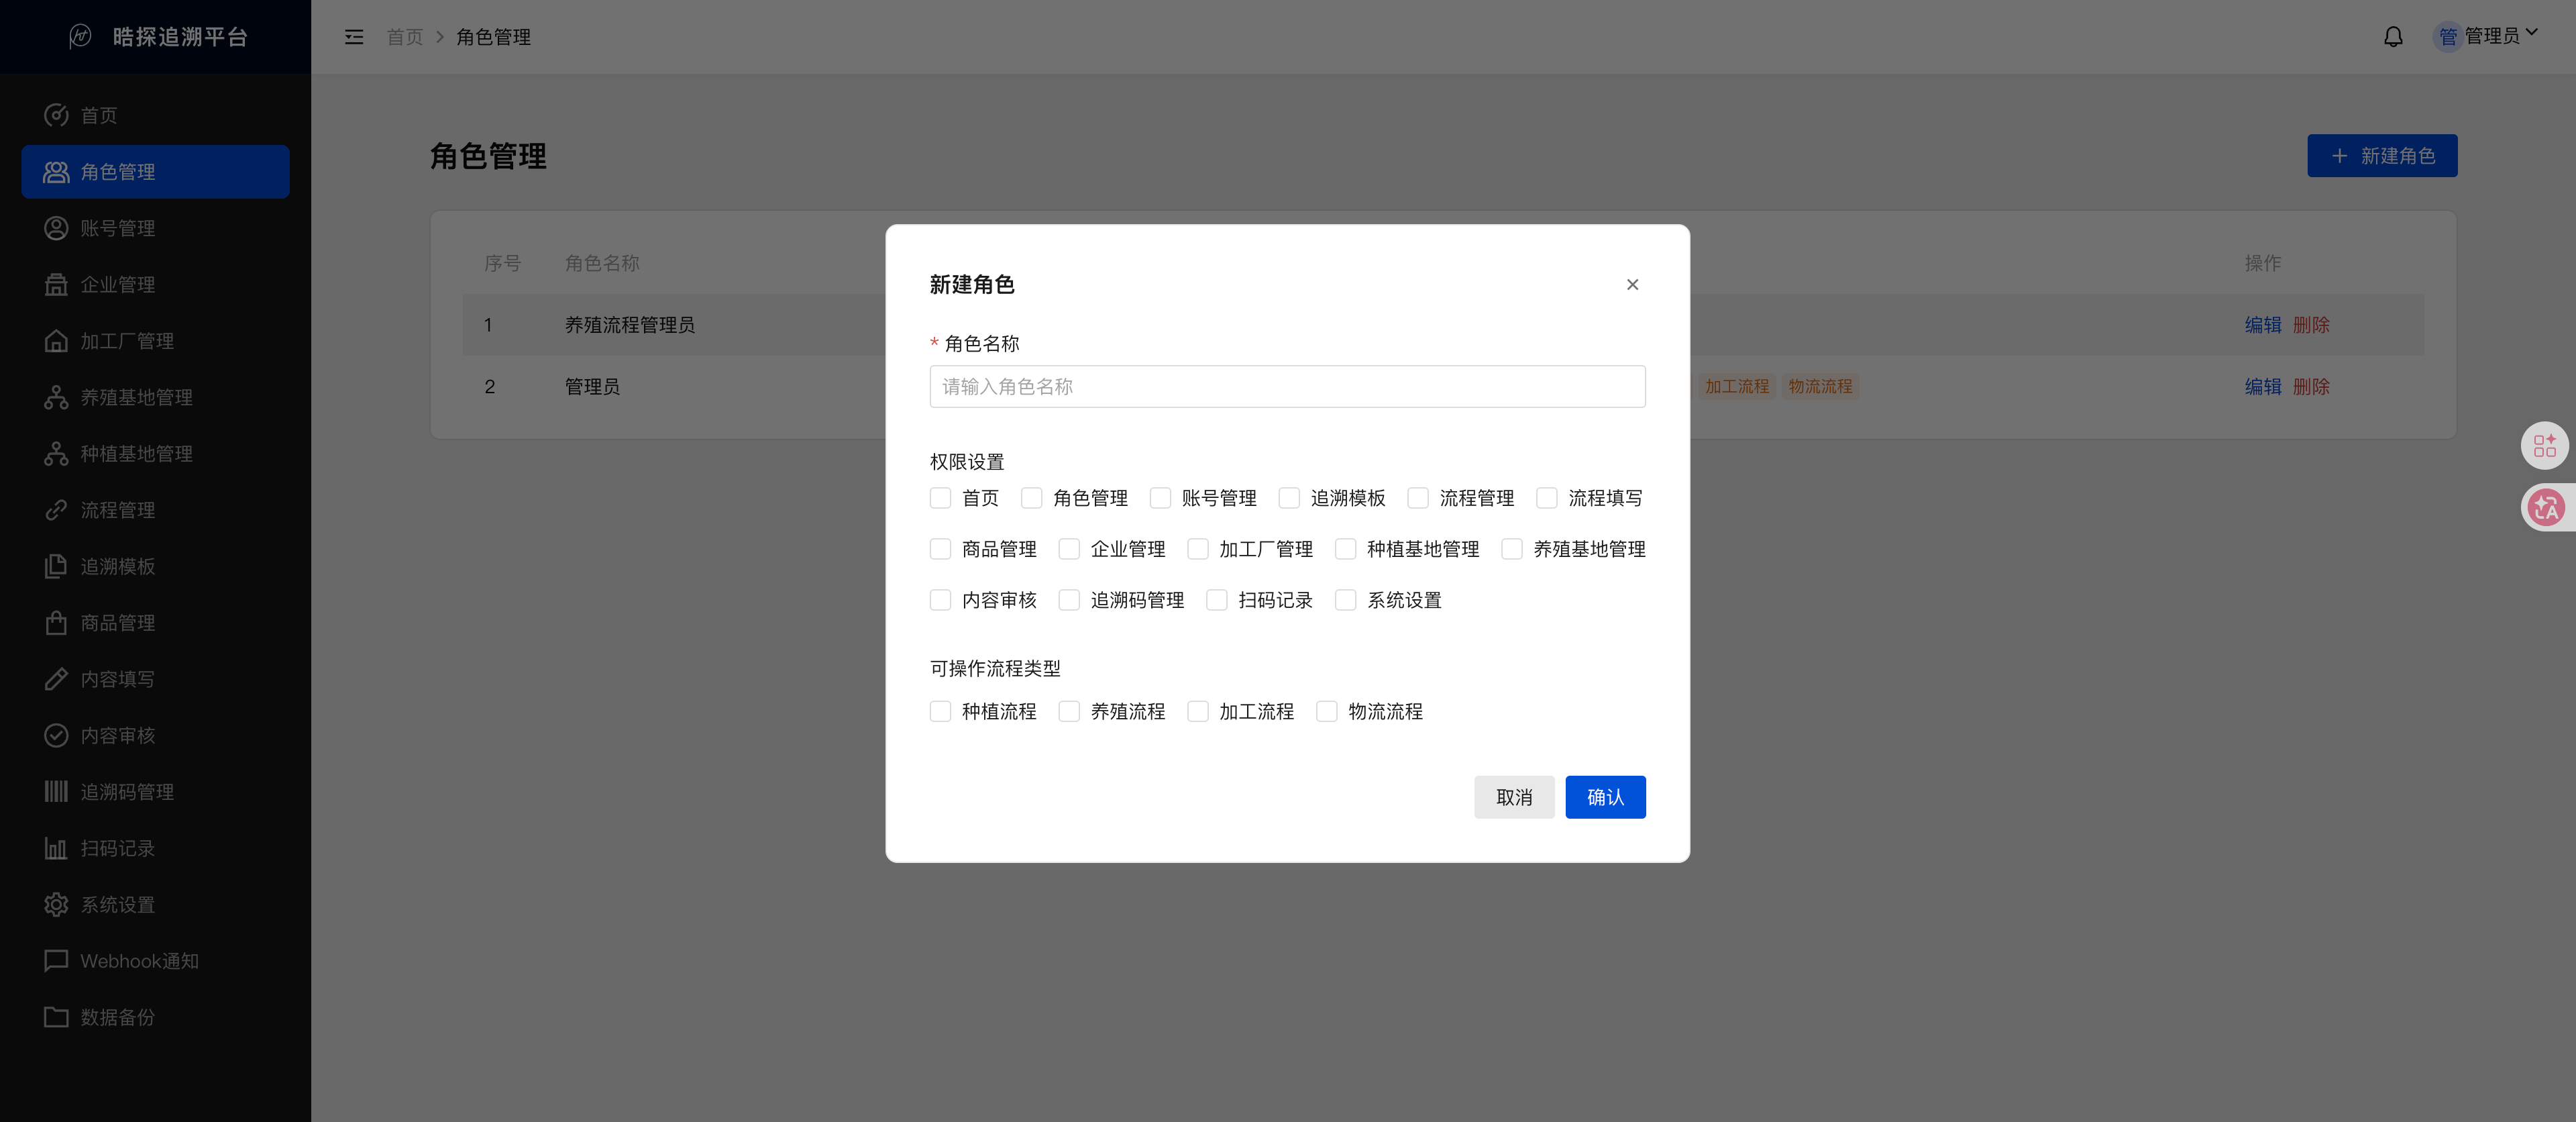
Task: Click the 首页 breadcrumb link
Action: click(405, 37)
